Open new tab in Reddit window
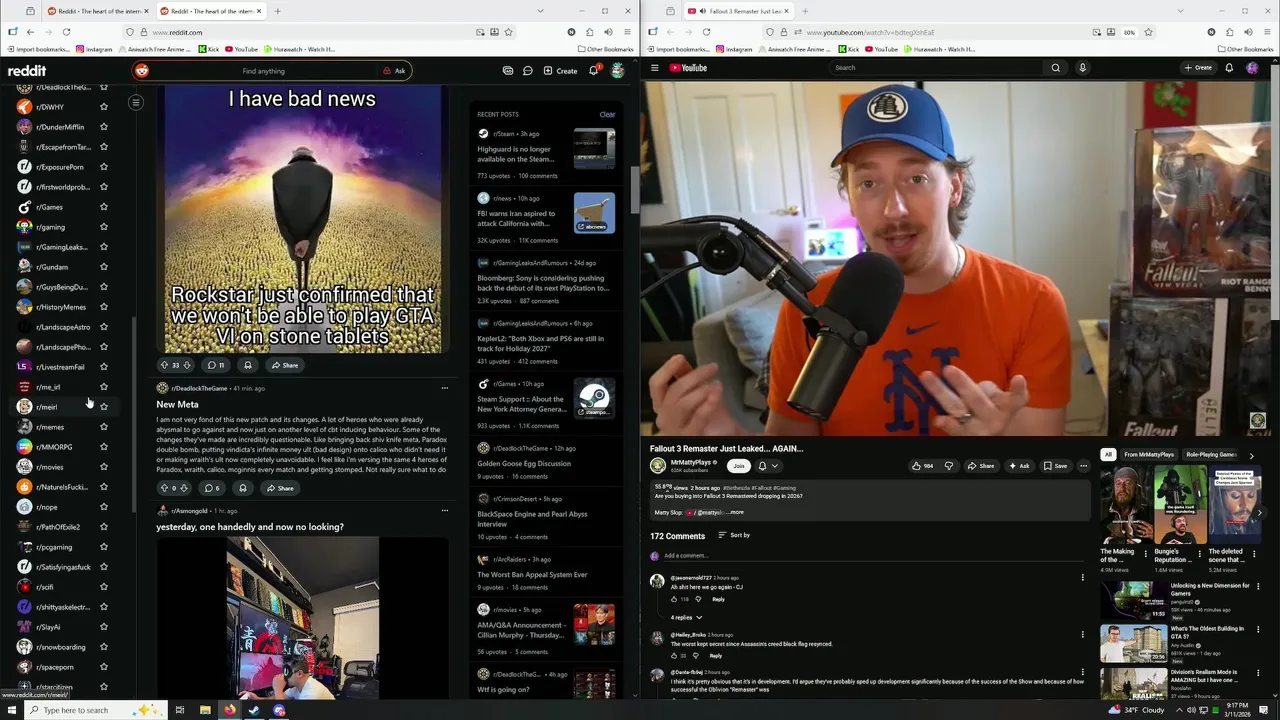This screenshot has width=1280, height=720. click(x=277, y=11)
